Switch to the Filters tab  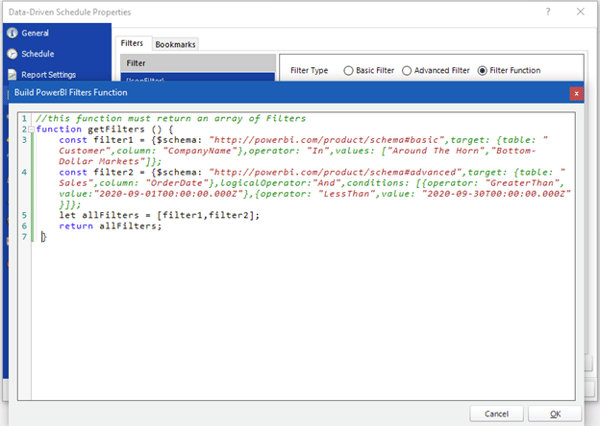(x=132, y=43)
